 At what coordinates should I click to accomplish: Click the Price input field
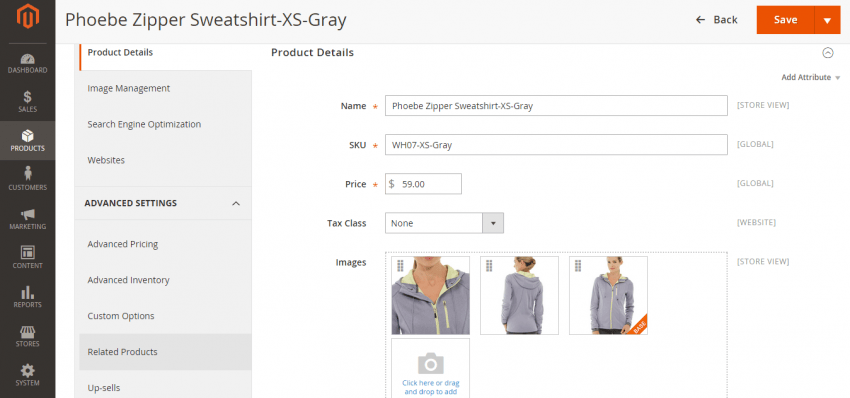pos(423,184)
